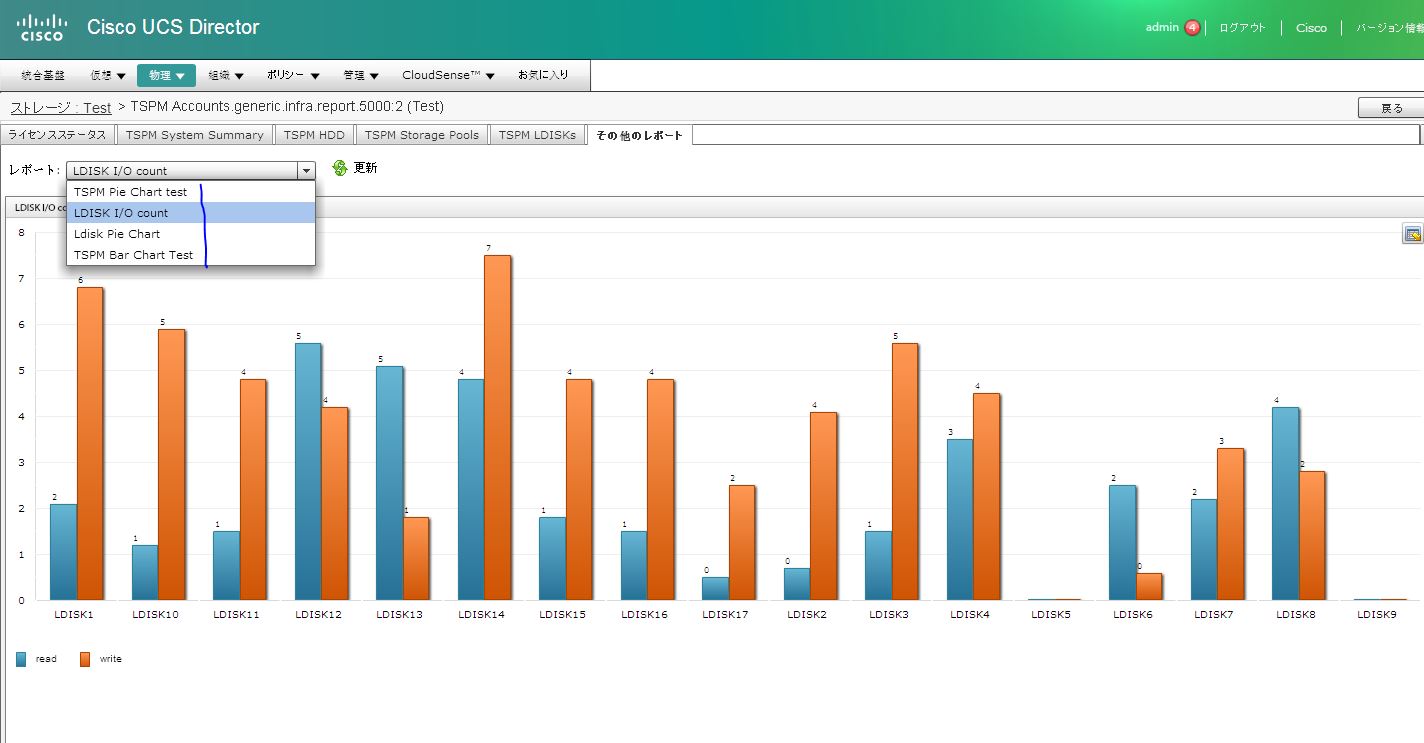Open the 統合基盤 menu
The image size is (1424, 743).
(43, 75)
